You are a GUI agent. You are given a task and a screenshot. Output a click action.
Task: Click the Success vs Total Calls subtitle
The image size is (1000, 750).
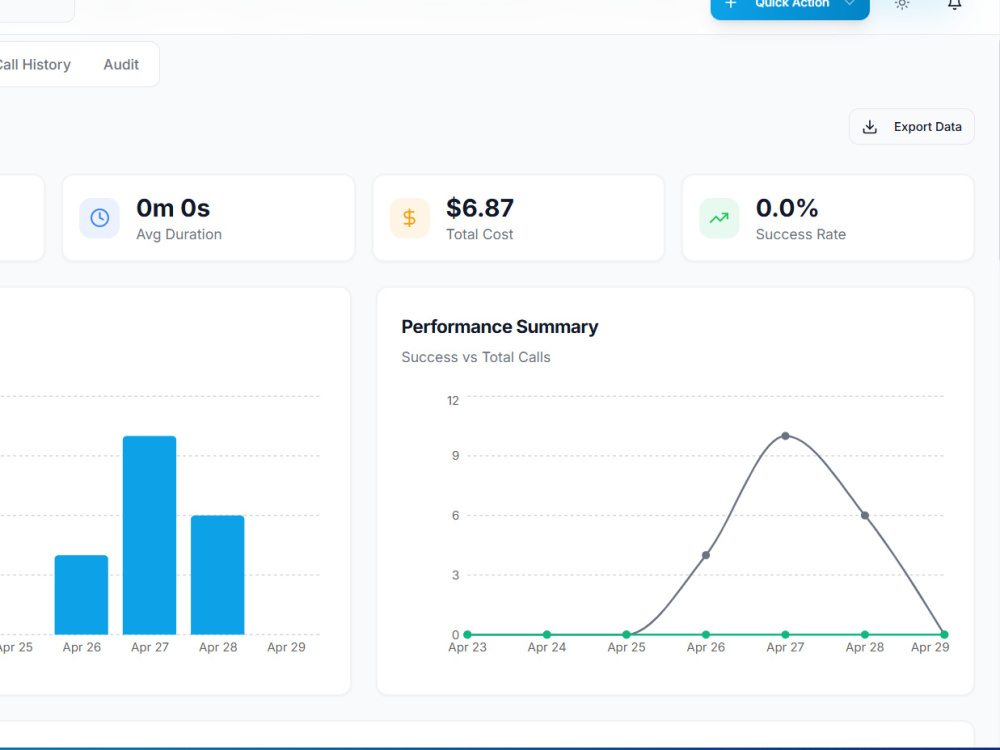[476, 357]
